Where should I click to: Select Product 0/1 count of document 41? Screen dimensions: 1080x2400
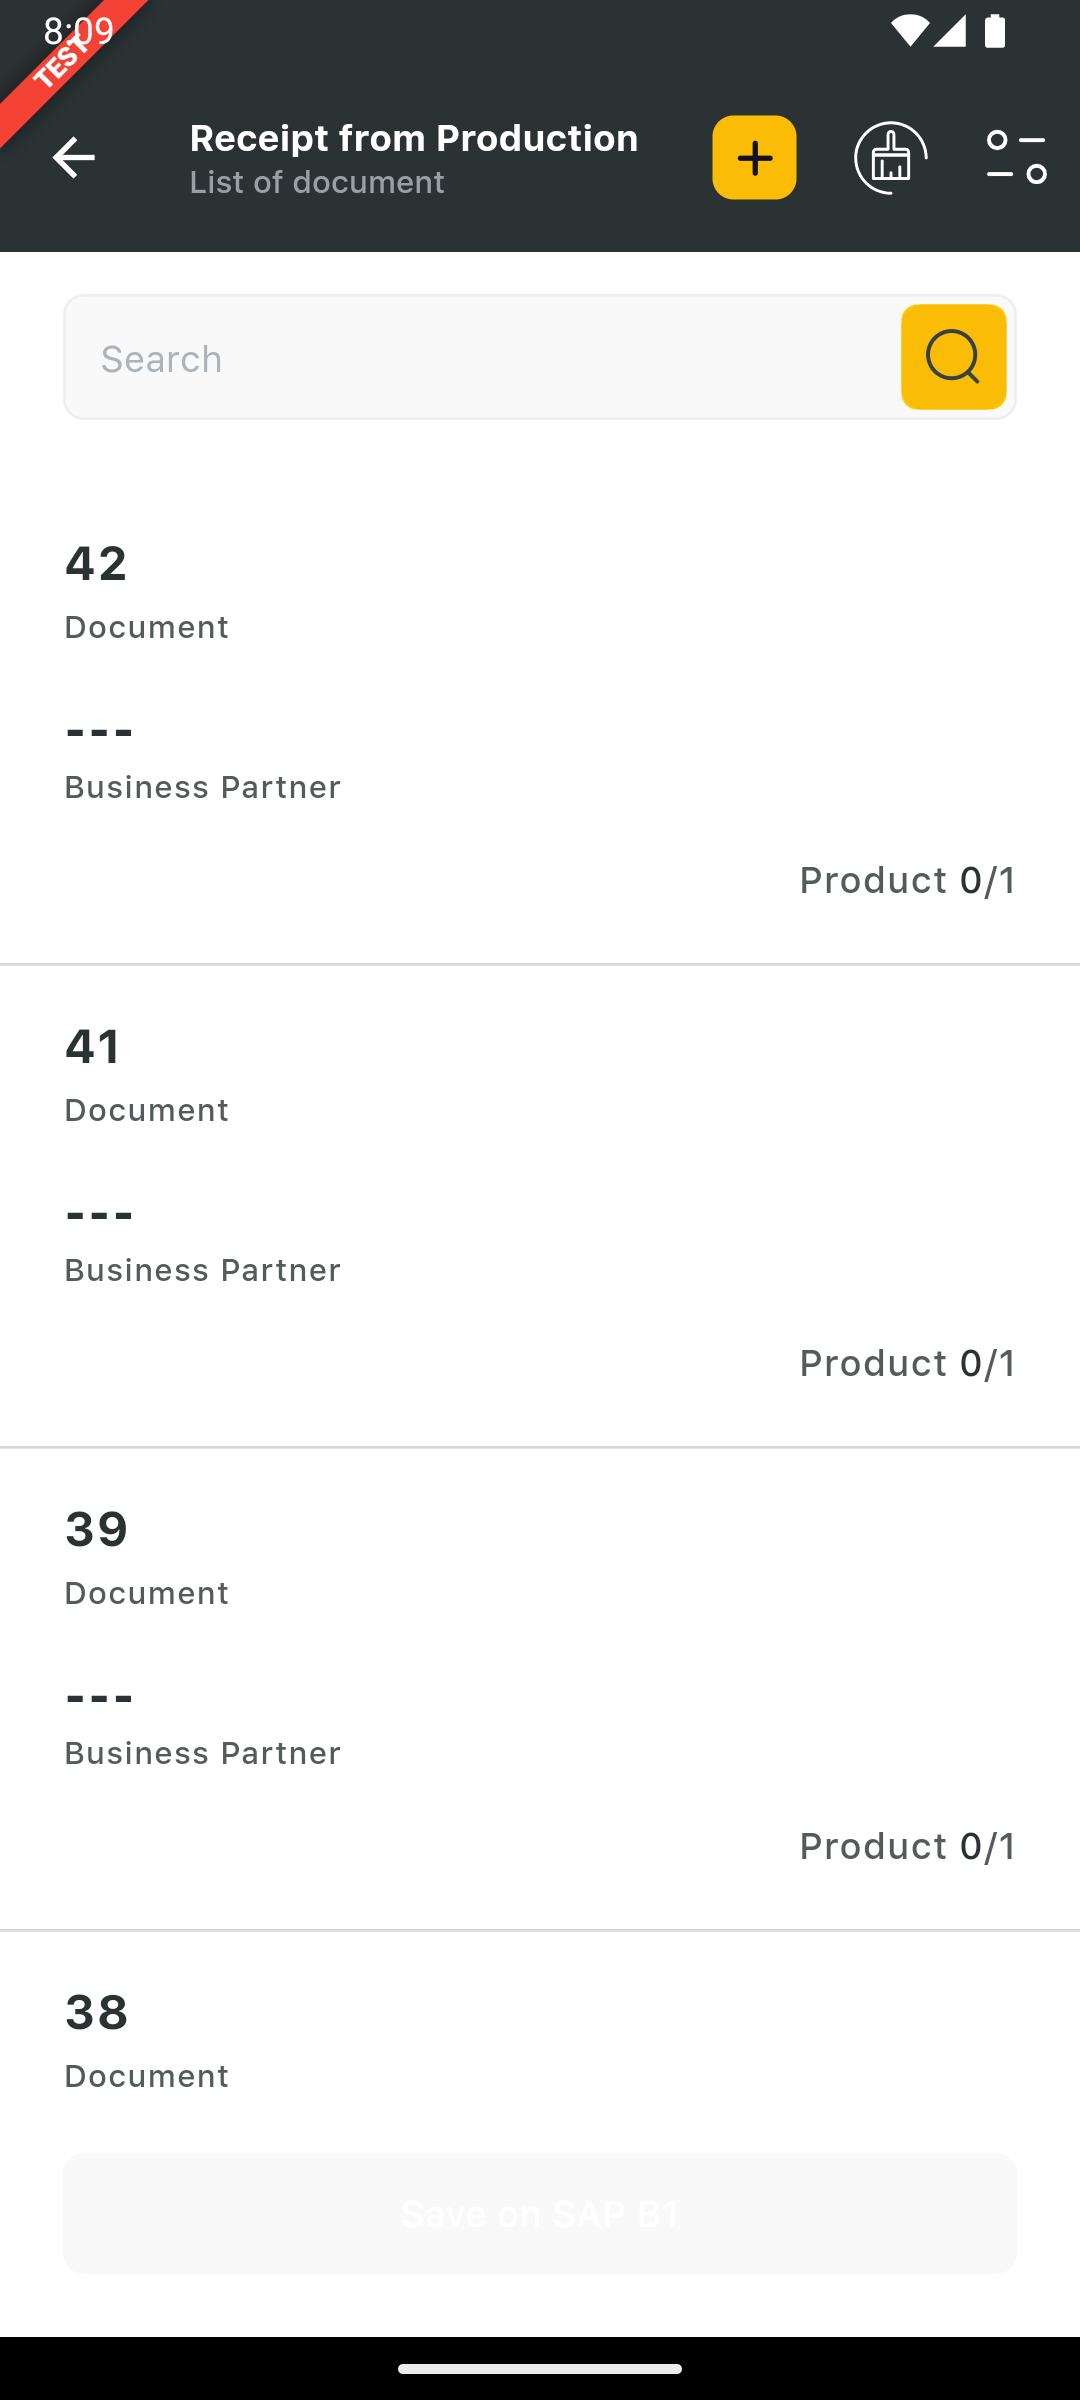point(907,1363)
